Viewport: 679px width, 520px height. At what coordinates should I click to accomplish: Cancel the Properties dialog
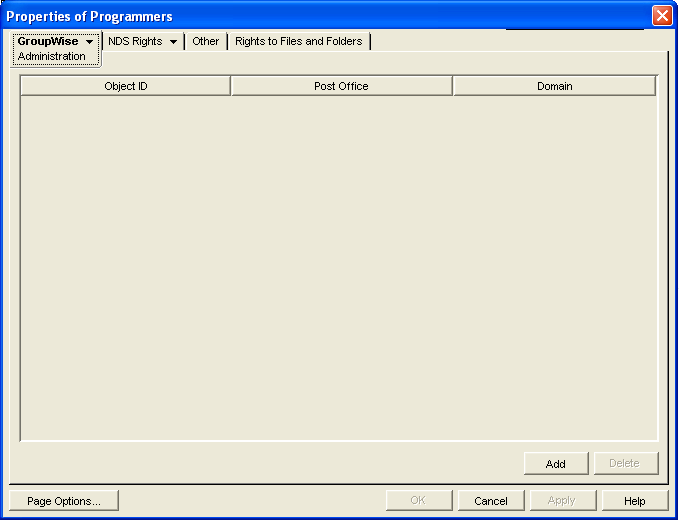click(x=491, y=501)
